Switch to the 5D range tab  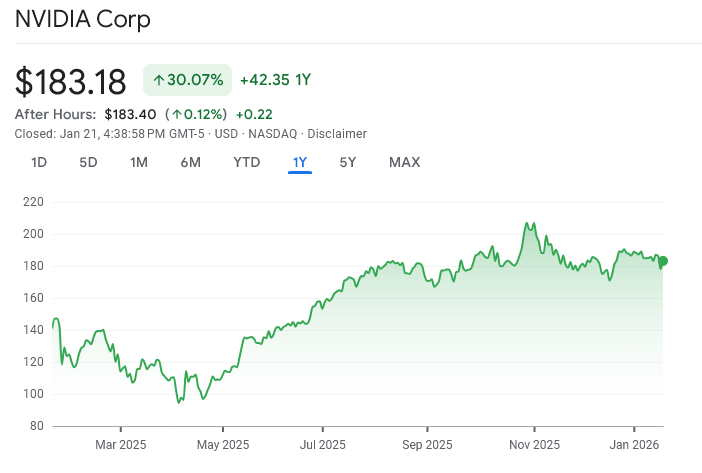(89, 162)
